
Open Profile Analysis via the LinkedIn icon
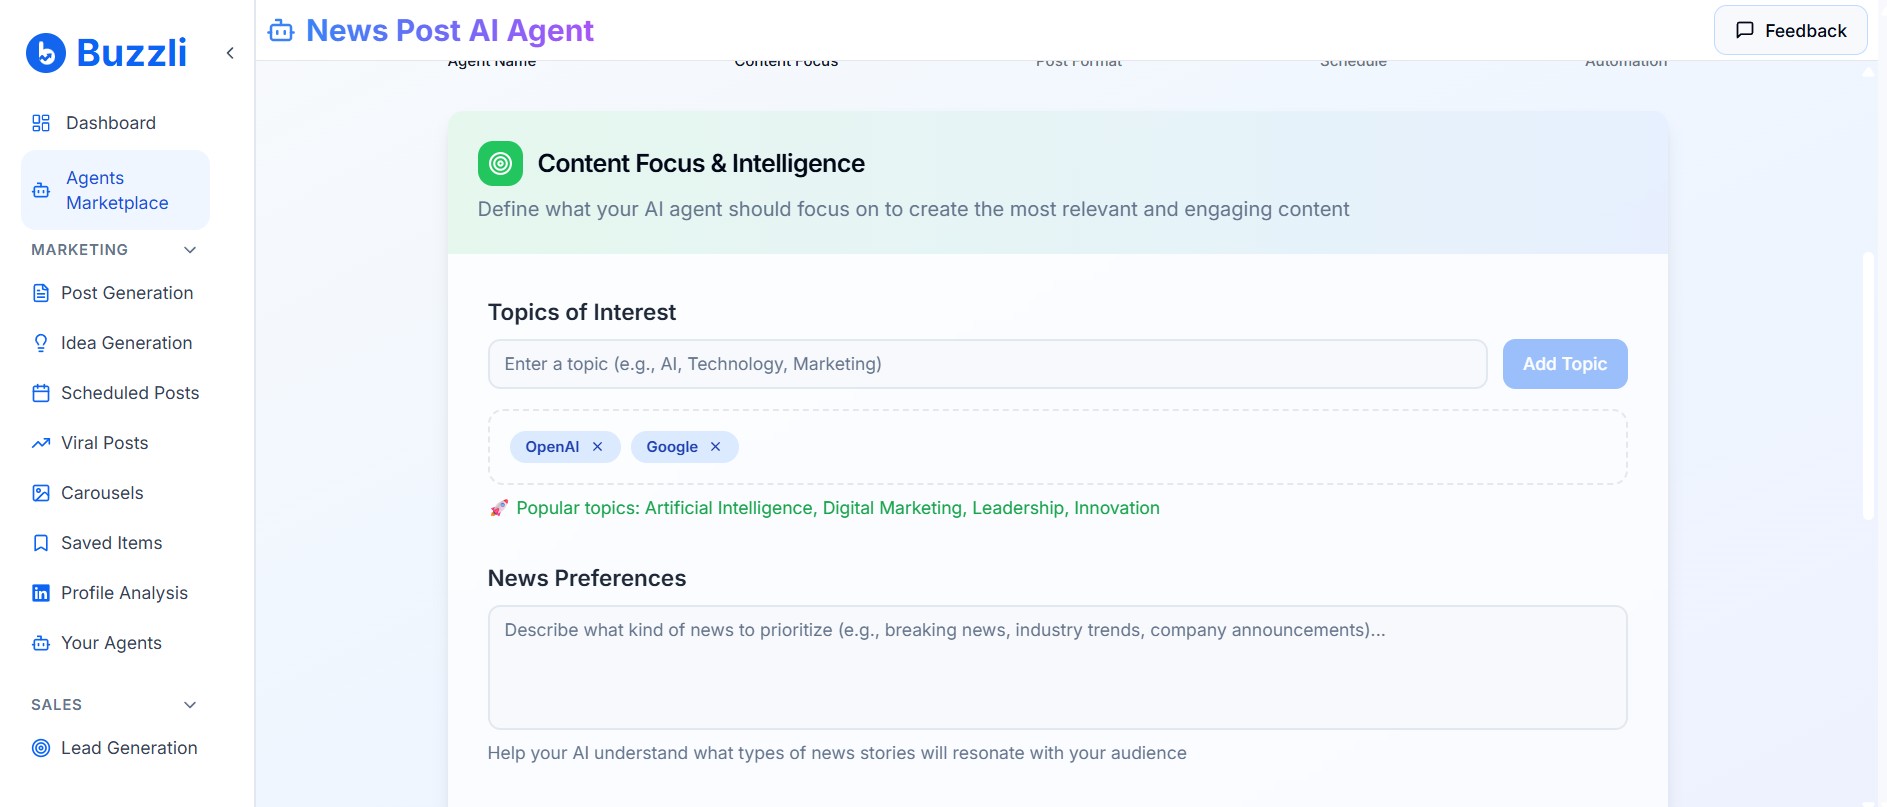click(41, 592)
